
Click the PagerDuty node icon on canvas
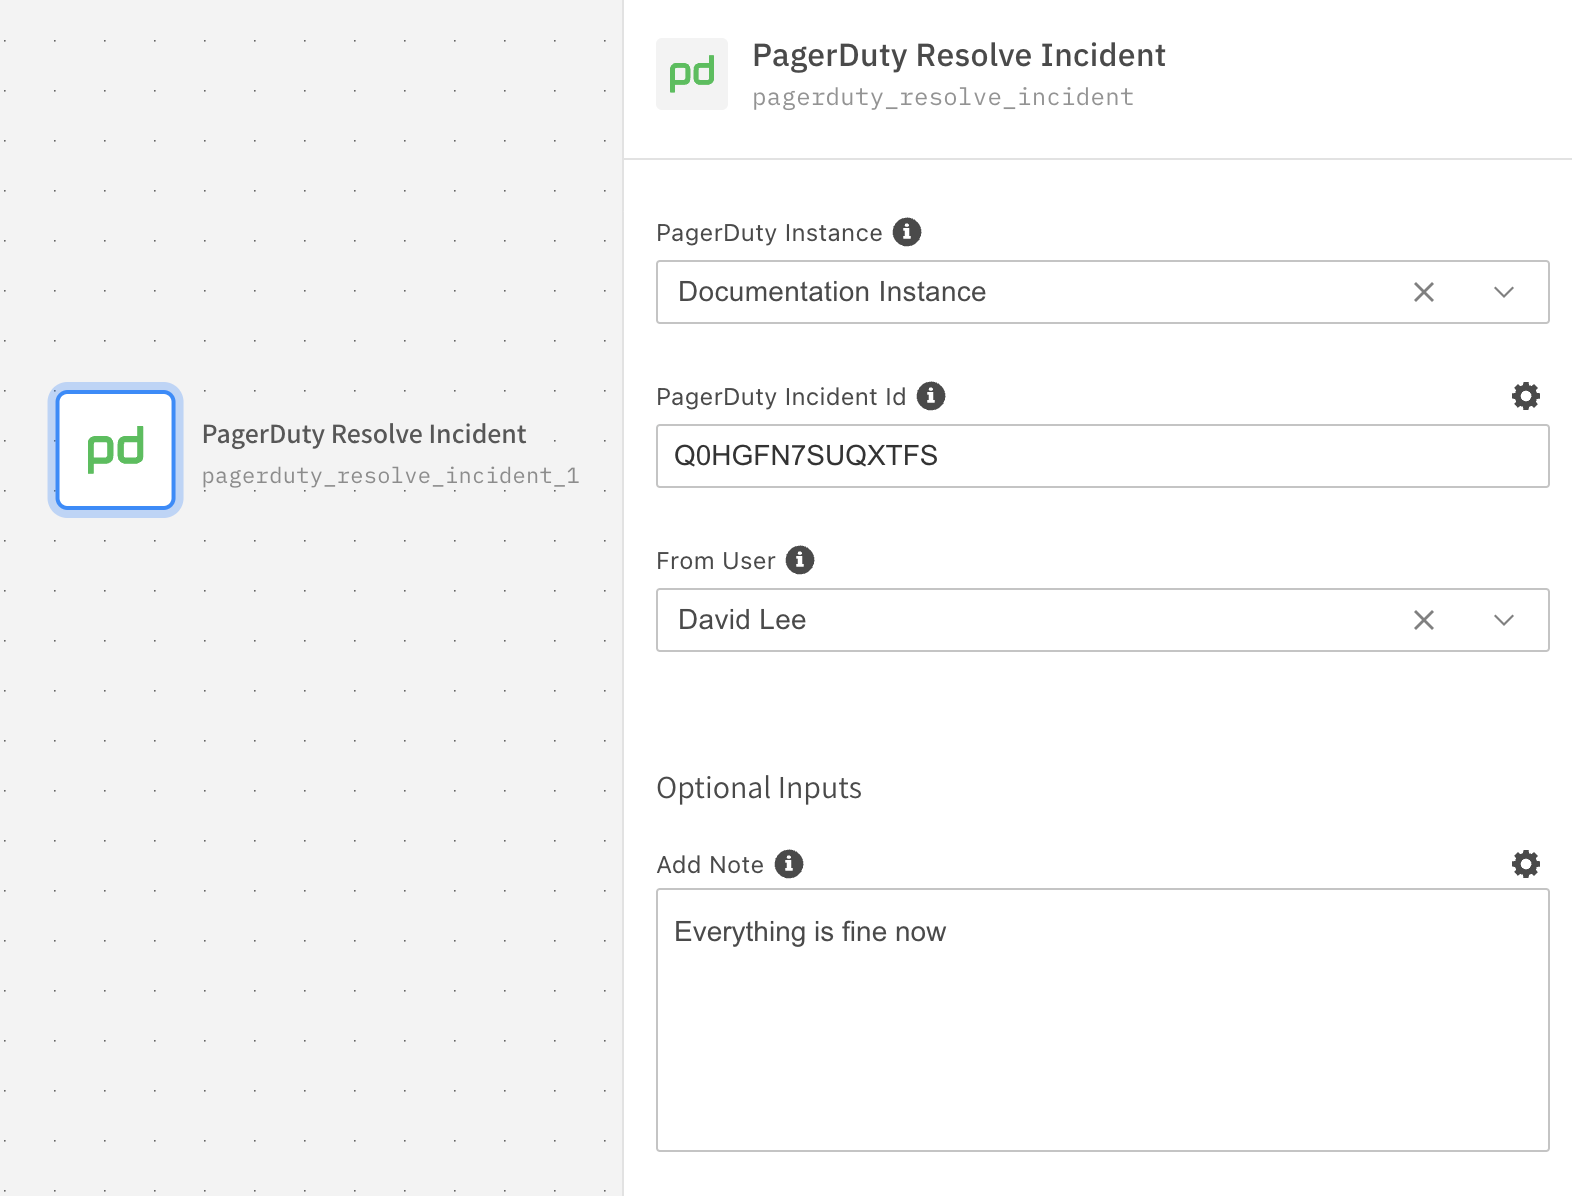coord(116,450)
